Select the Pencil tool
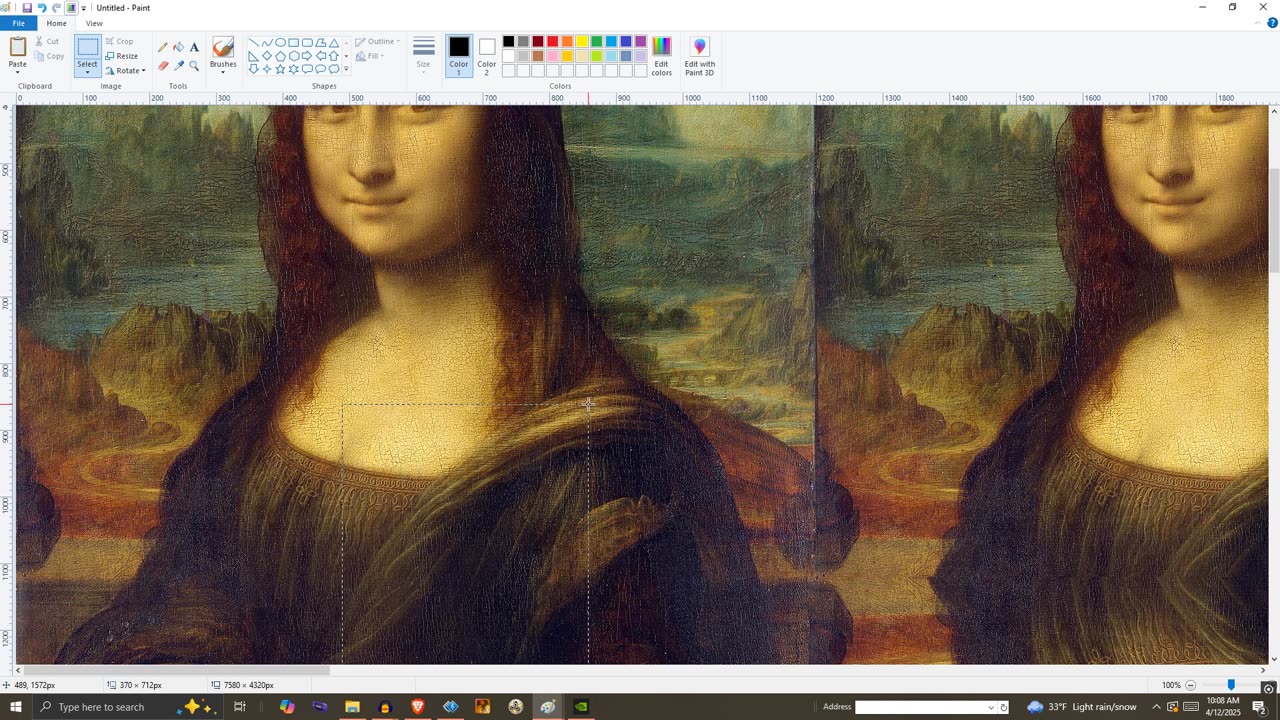 (162, 47)
